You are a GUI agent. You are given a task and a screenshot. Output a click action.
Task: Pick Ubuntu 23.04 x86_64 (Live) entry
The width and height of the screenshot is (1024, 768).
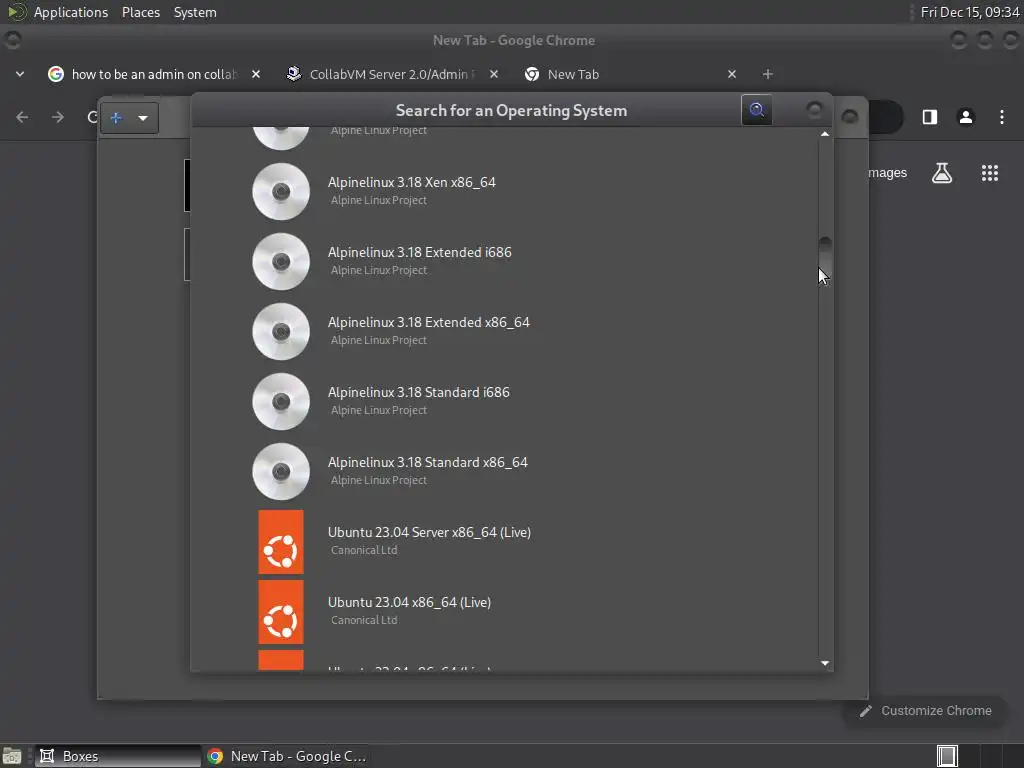tap(504, 611)
